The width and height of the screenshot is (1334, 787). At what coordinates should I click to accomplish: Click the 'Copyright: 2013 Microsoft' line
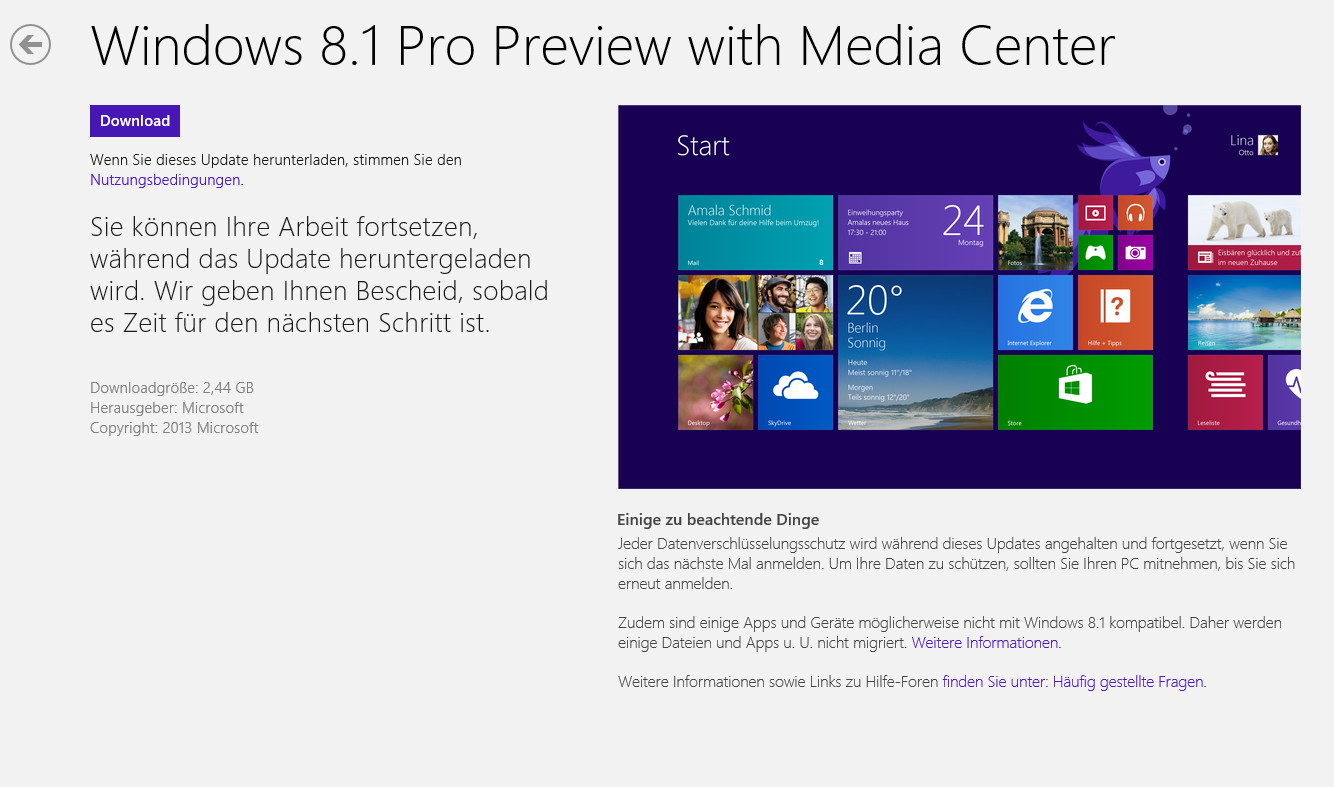pos(174,428)
